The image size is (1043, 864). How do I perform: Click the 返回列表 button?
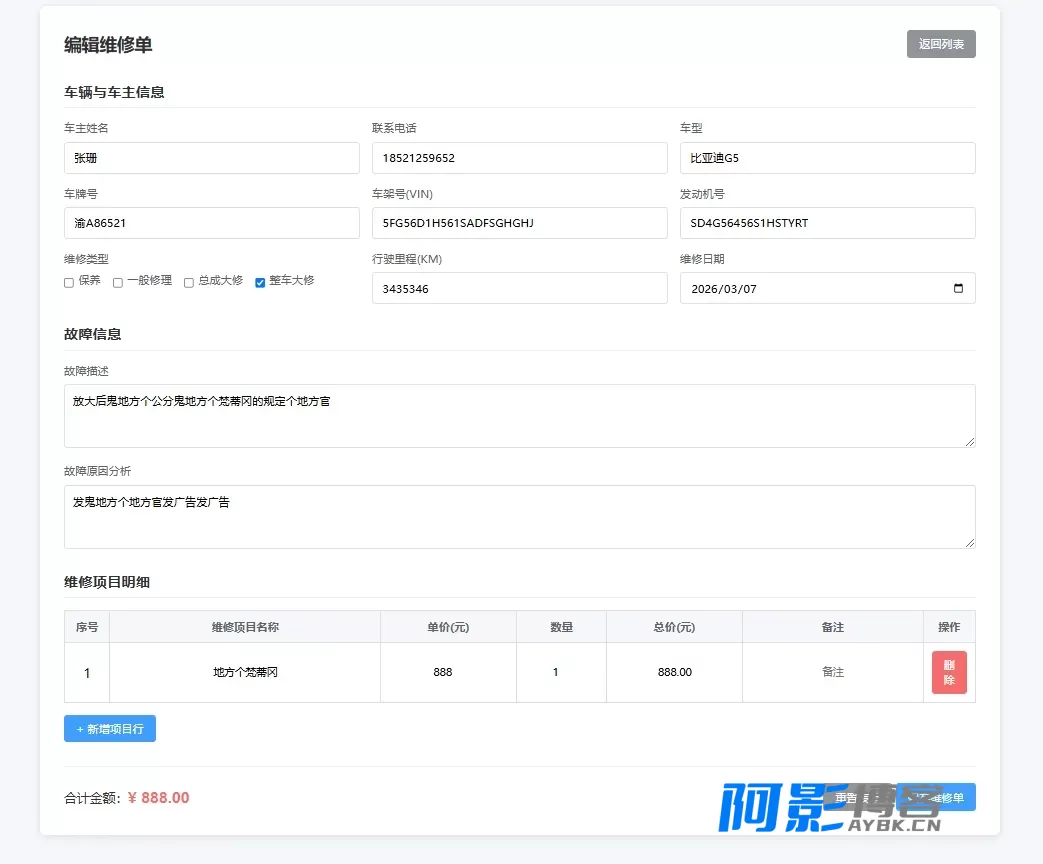point(941,44)
